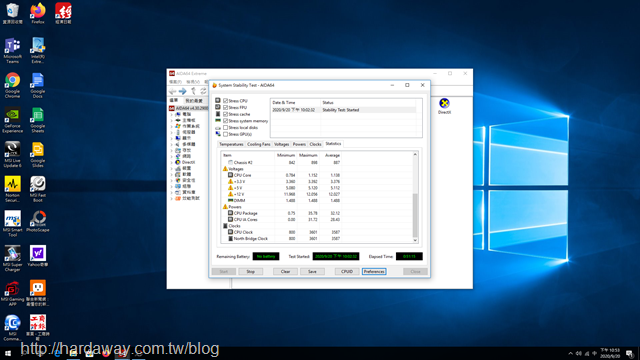Expand the 作業系統 node in AIDA64 tree
Image resolution: width=640 pixels, height=360 pixels.
tap(171, 127)
